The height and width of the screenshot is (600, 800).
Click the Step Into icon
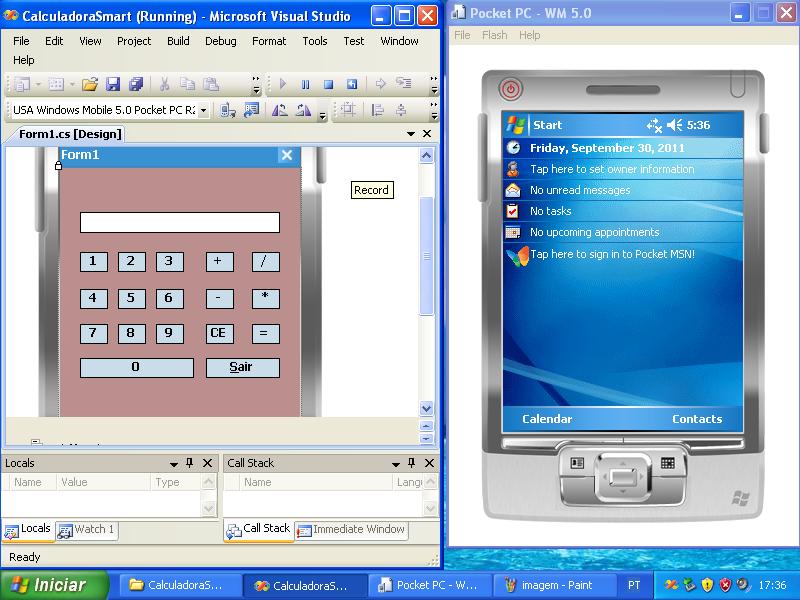pyautogui.click(x=404, y=83)
